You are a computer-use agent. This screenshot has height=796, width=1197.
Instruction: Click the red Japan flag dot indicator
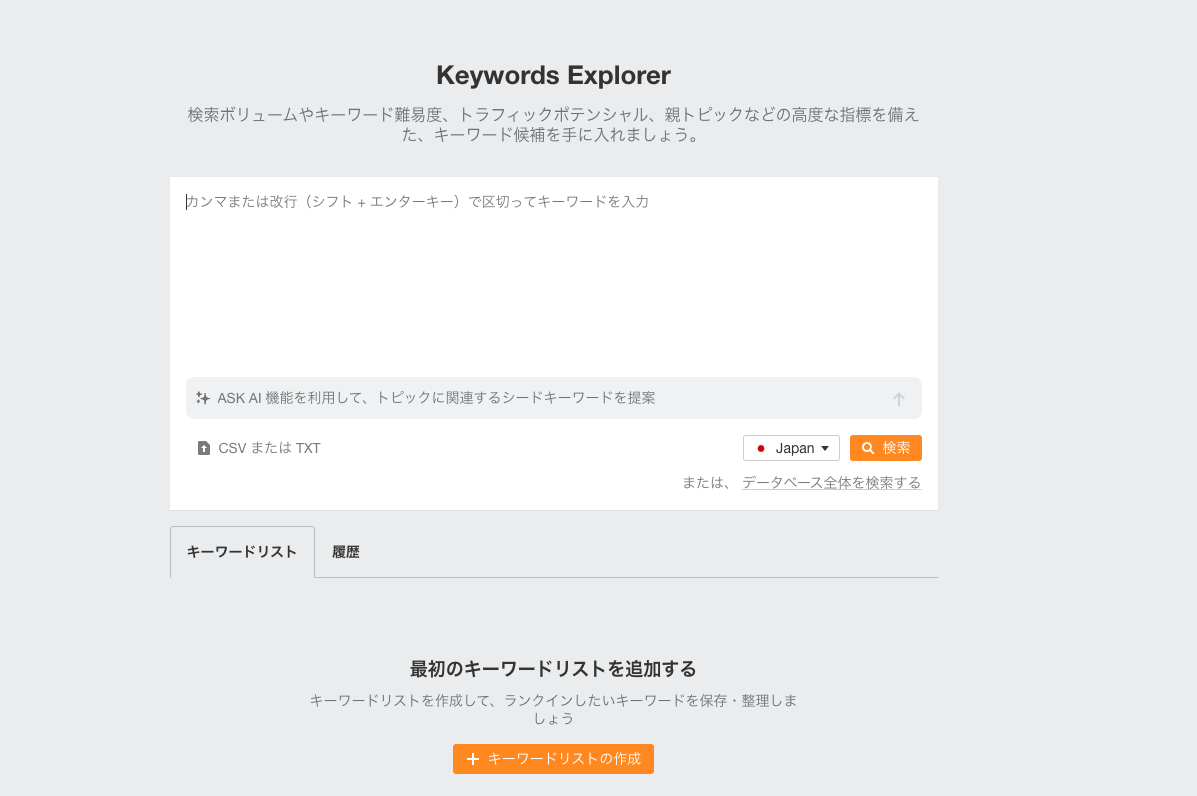coord(762,448)
